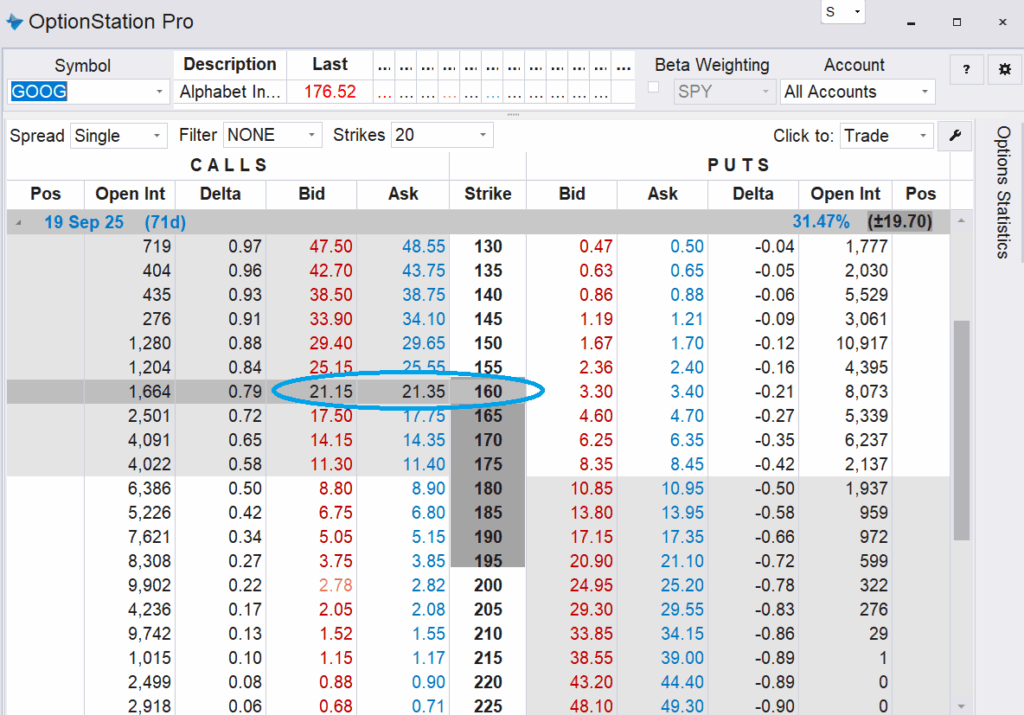Open the help question mark button

pyautogui.click(x=967, y=69)
